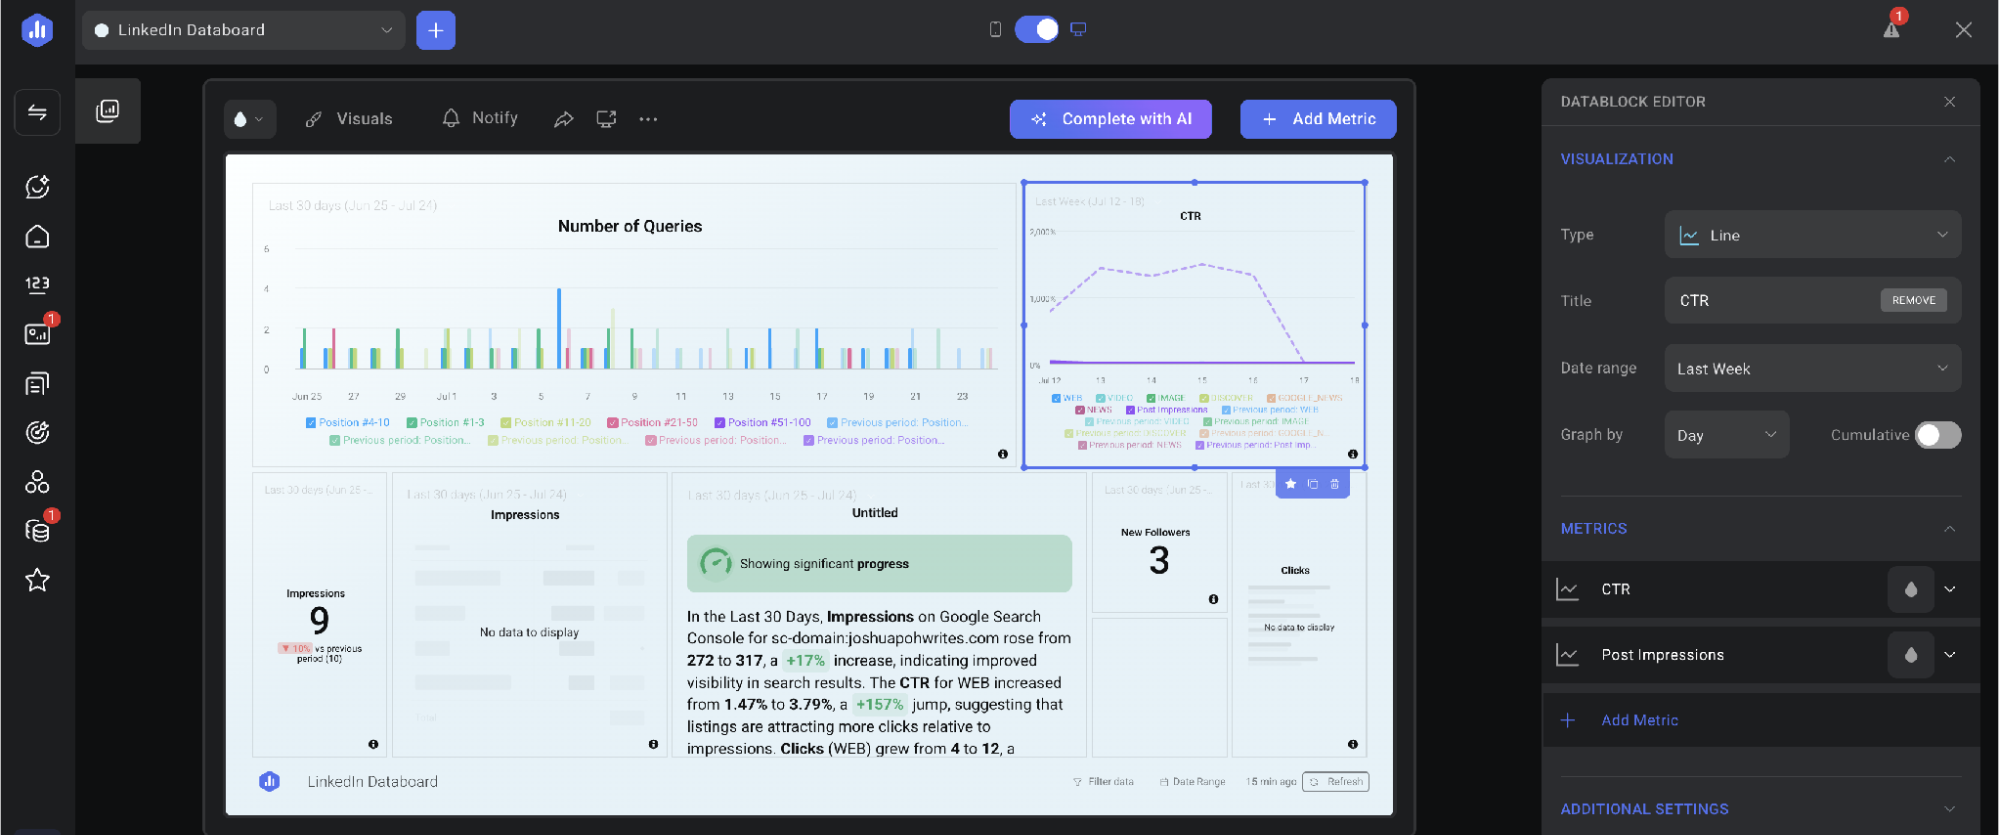Open the Date range dropdown showing Last Week
Image resolution: width=1999 pixels, height=835 pixels.
(1812, 369)
